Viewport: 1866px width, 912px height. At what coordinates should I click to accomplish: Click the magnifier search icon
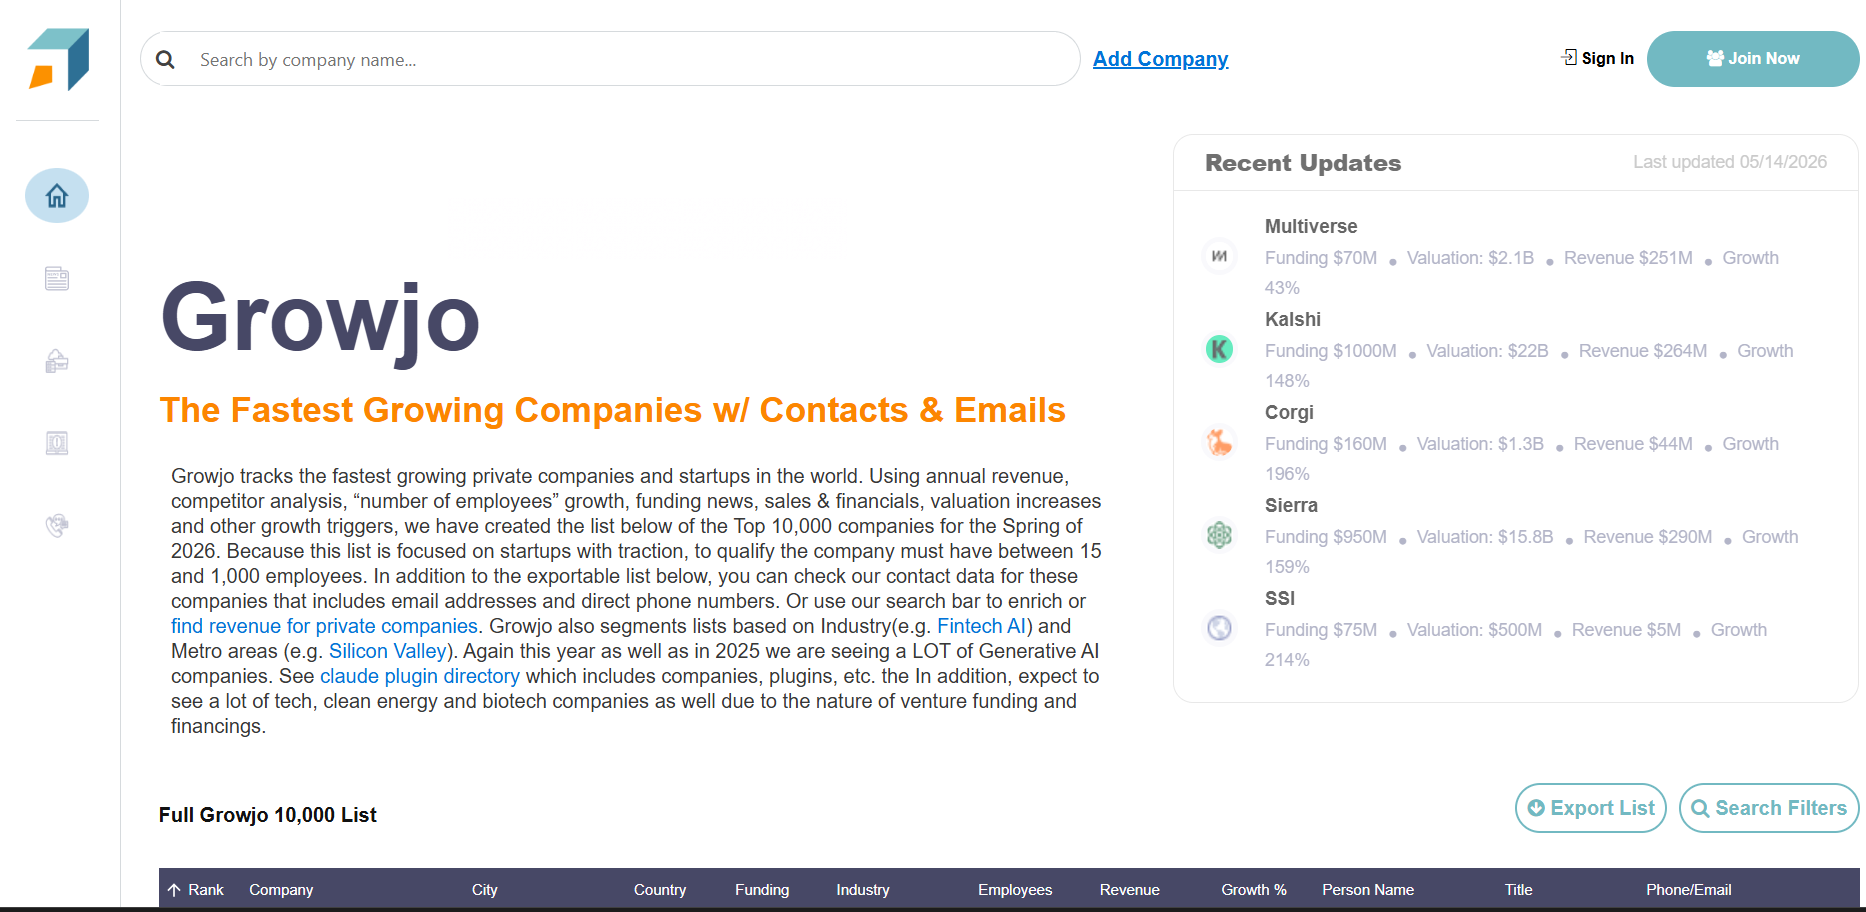tap(166, 60)
